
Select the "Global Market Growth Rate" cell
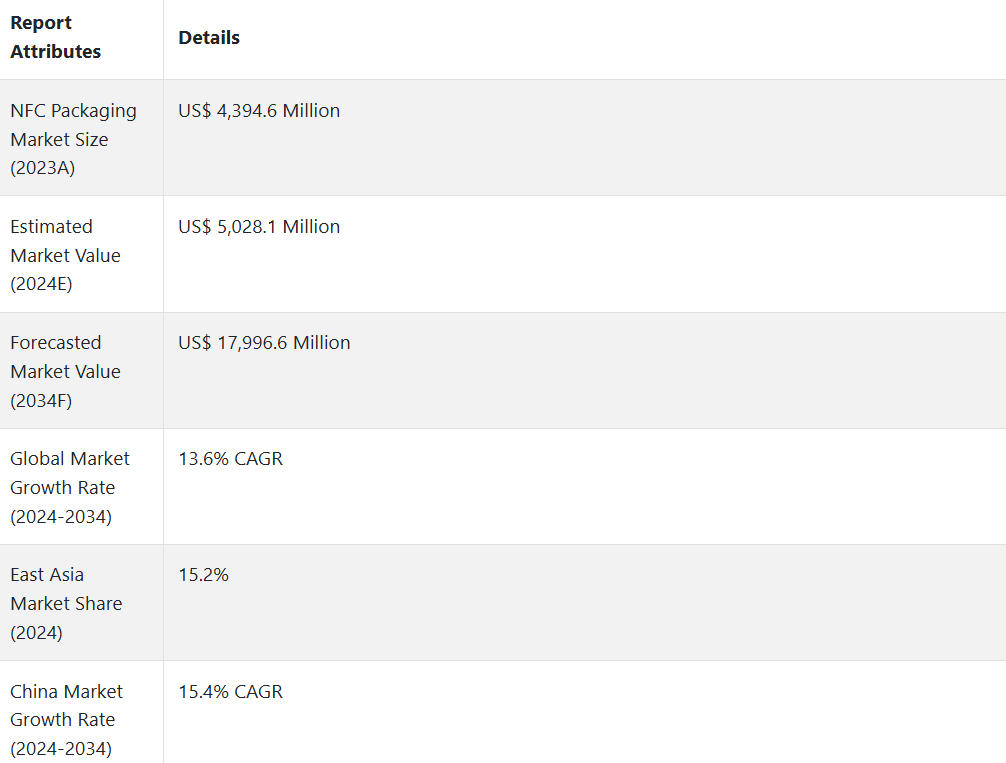(70, 487)
